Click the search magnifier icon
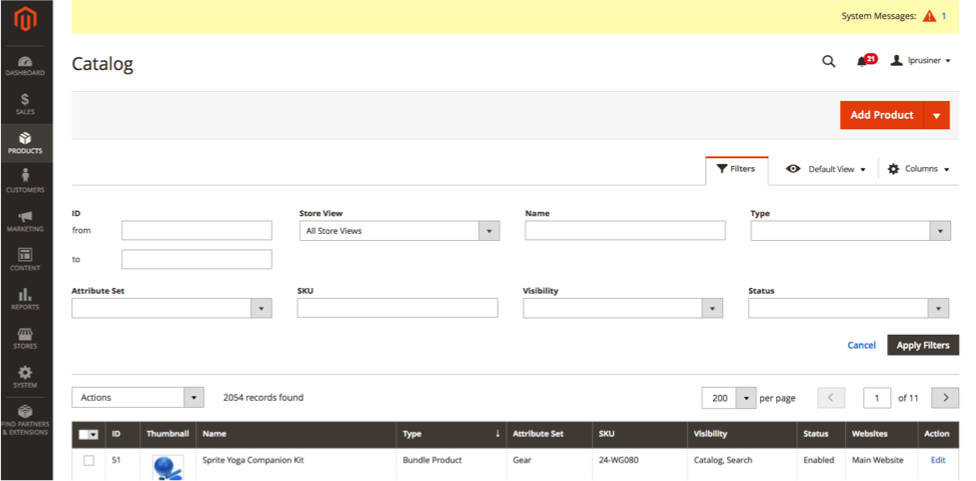 tap(828, 61)
